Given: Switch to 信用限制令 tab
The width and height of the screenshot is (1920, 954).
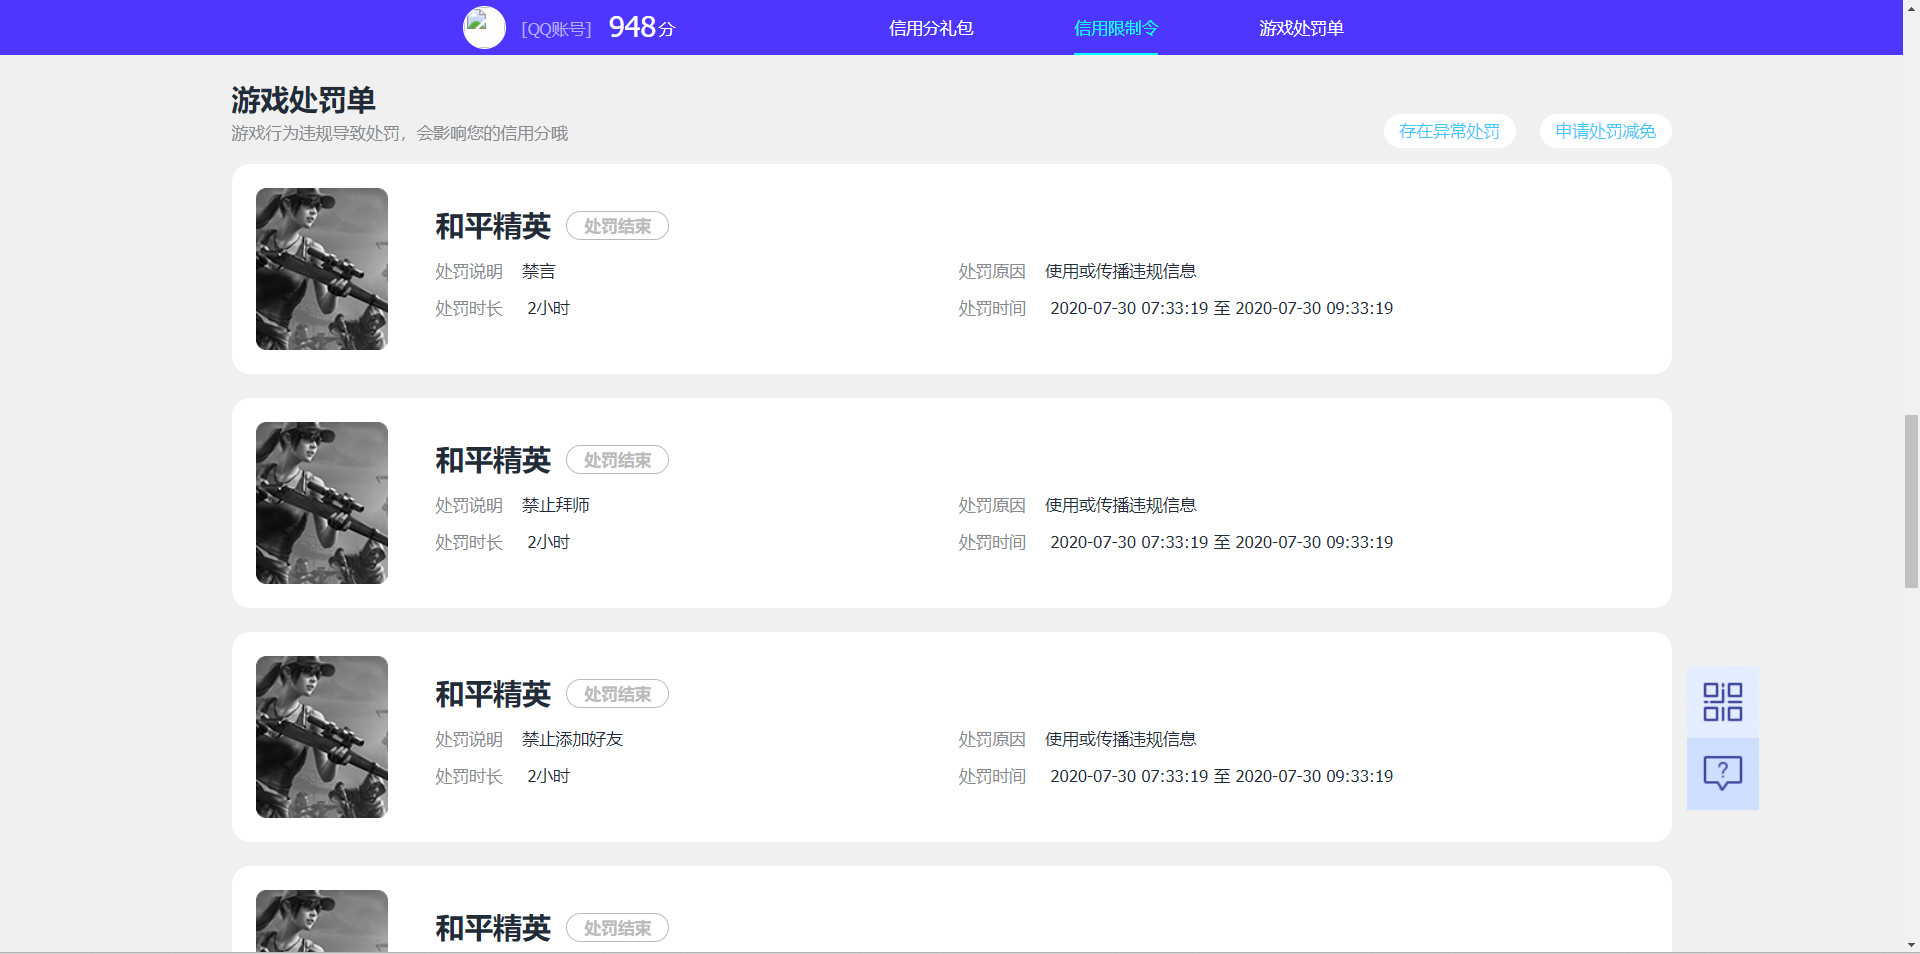Looking at the screenshot, I should (1116, 28).
